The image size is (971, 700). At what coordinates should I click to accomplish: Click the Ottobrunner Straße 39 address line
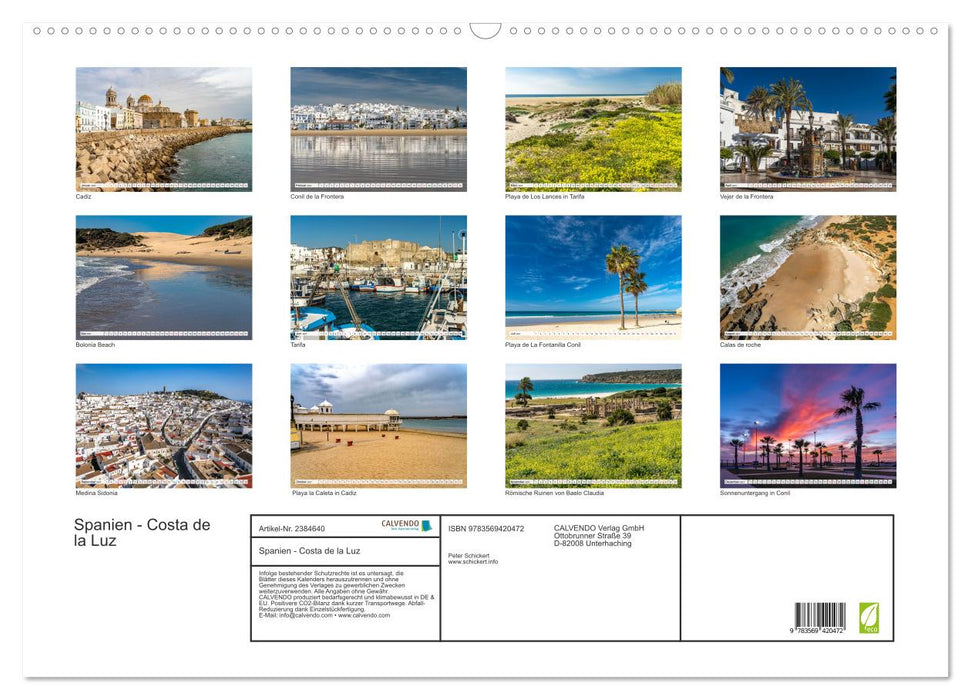[x=593, y=536]
